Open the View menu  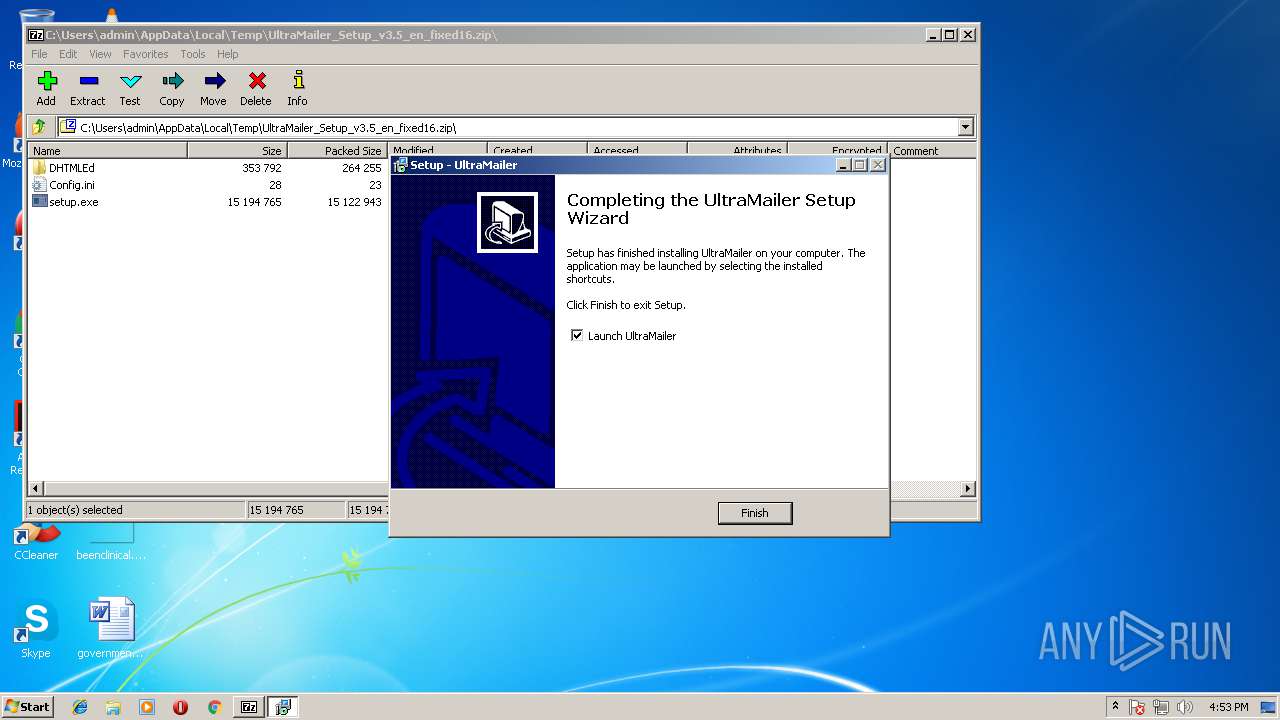pyautogui.click(x=101, y=54)
